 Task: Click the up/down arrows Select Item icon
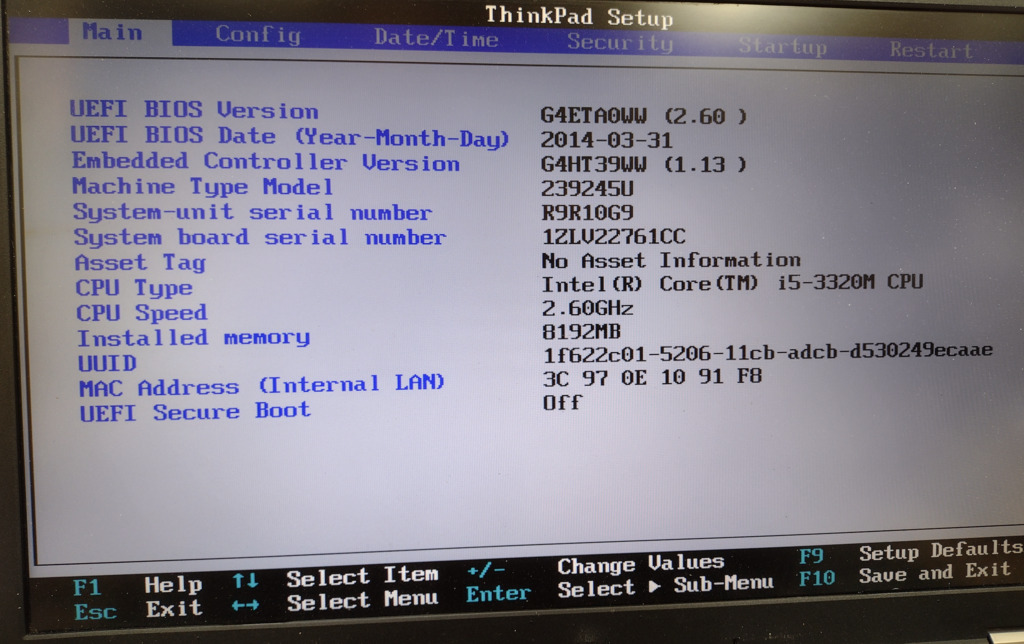pyautogui.click(x=246, y=579)
